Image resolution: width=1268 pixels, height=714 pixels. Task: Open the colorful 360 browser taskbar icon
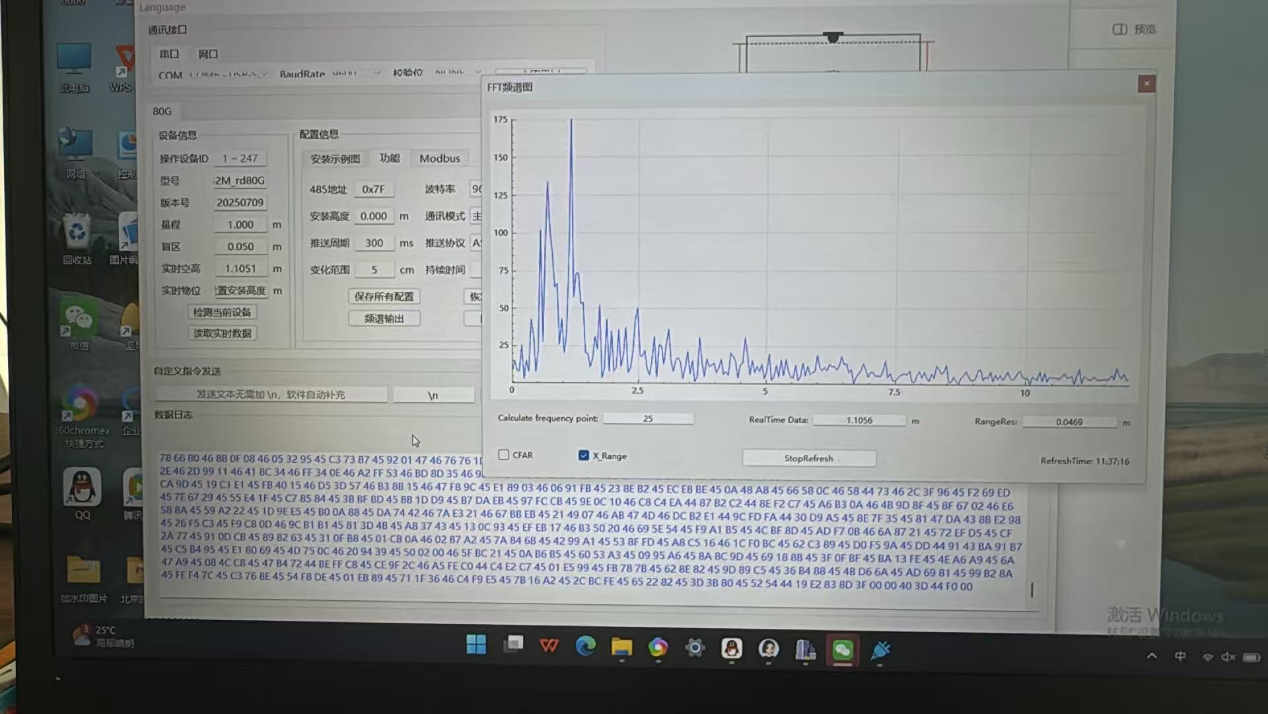[x=658, y=648]
